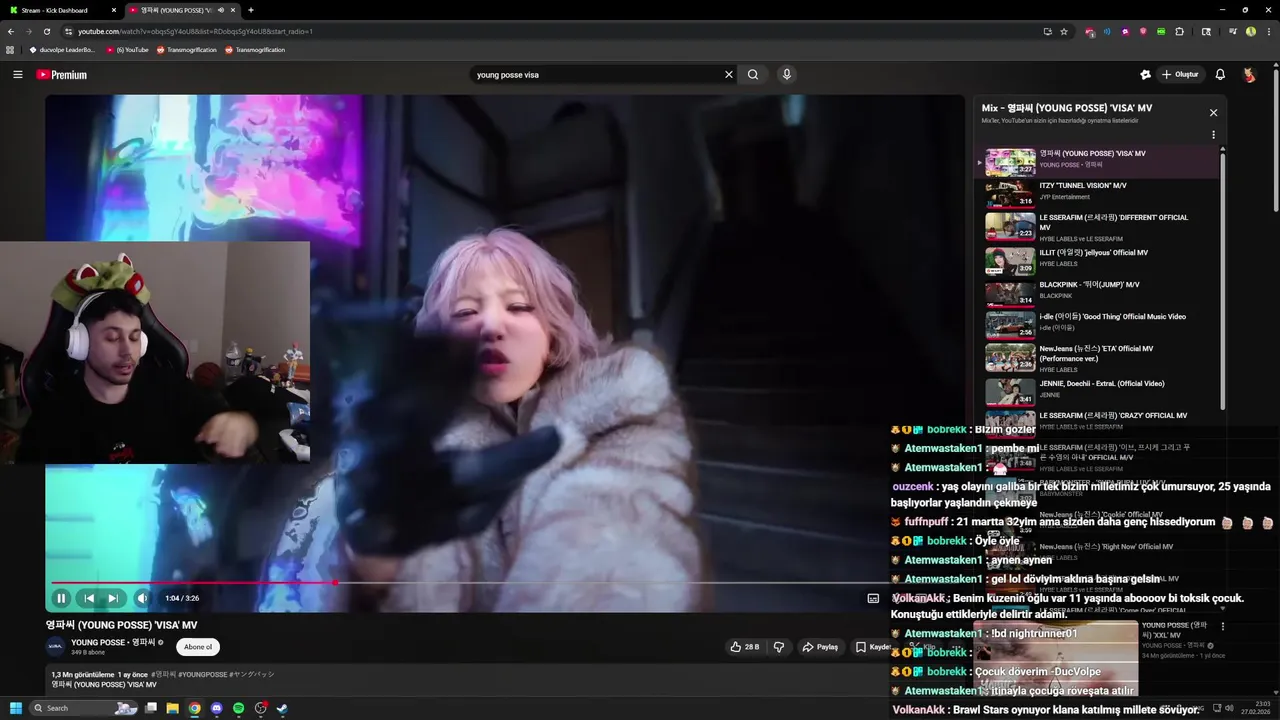Open the account avatar menu

pyautogui.click(x=1249, y=75)
